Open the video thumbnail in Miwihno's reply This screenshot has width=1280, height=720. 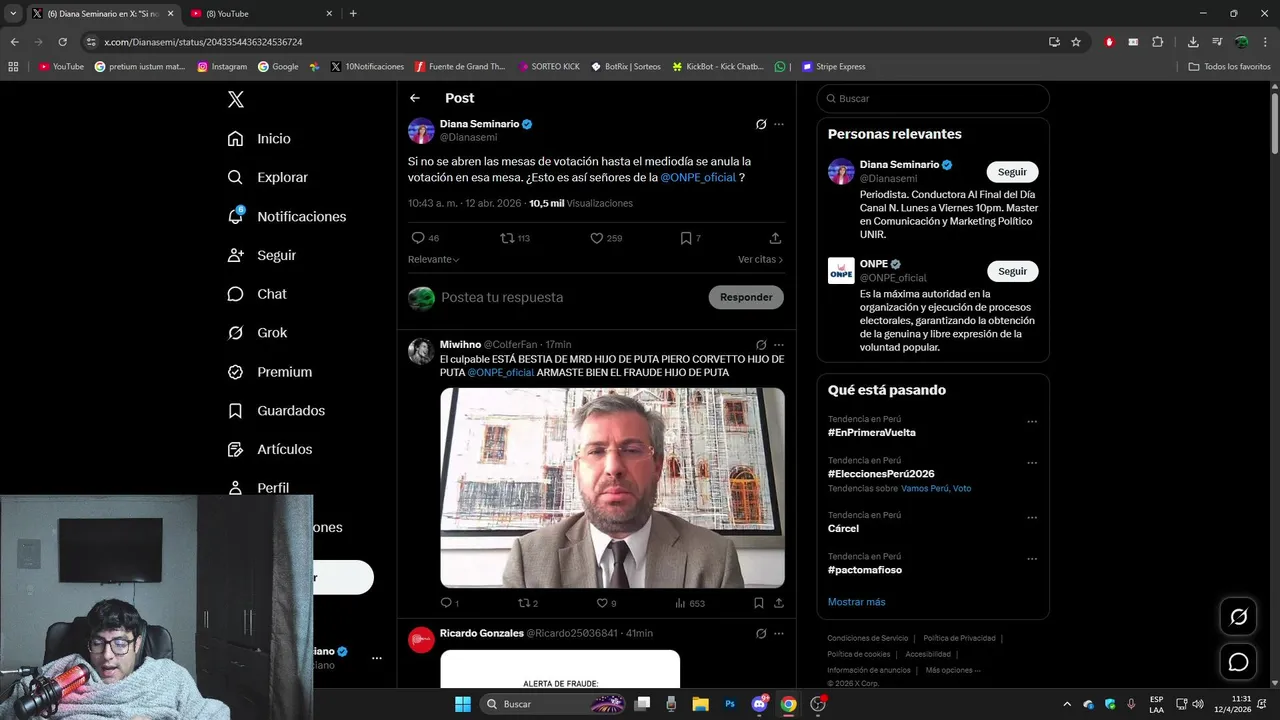tap(612, 488)
